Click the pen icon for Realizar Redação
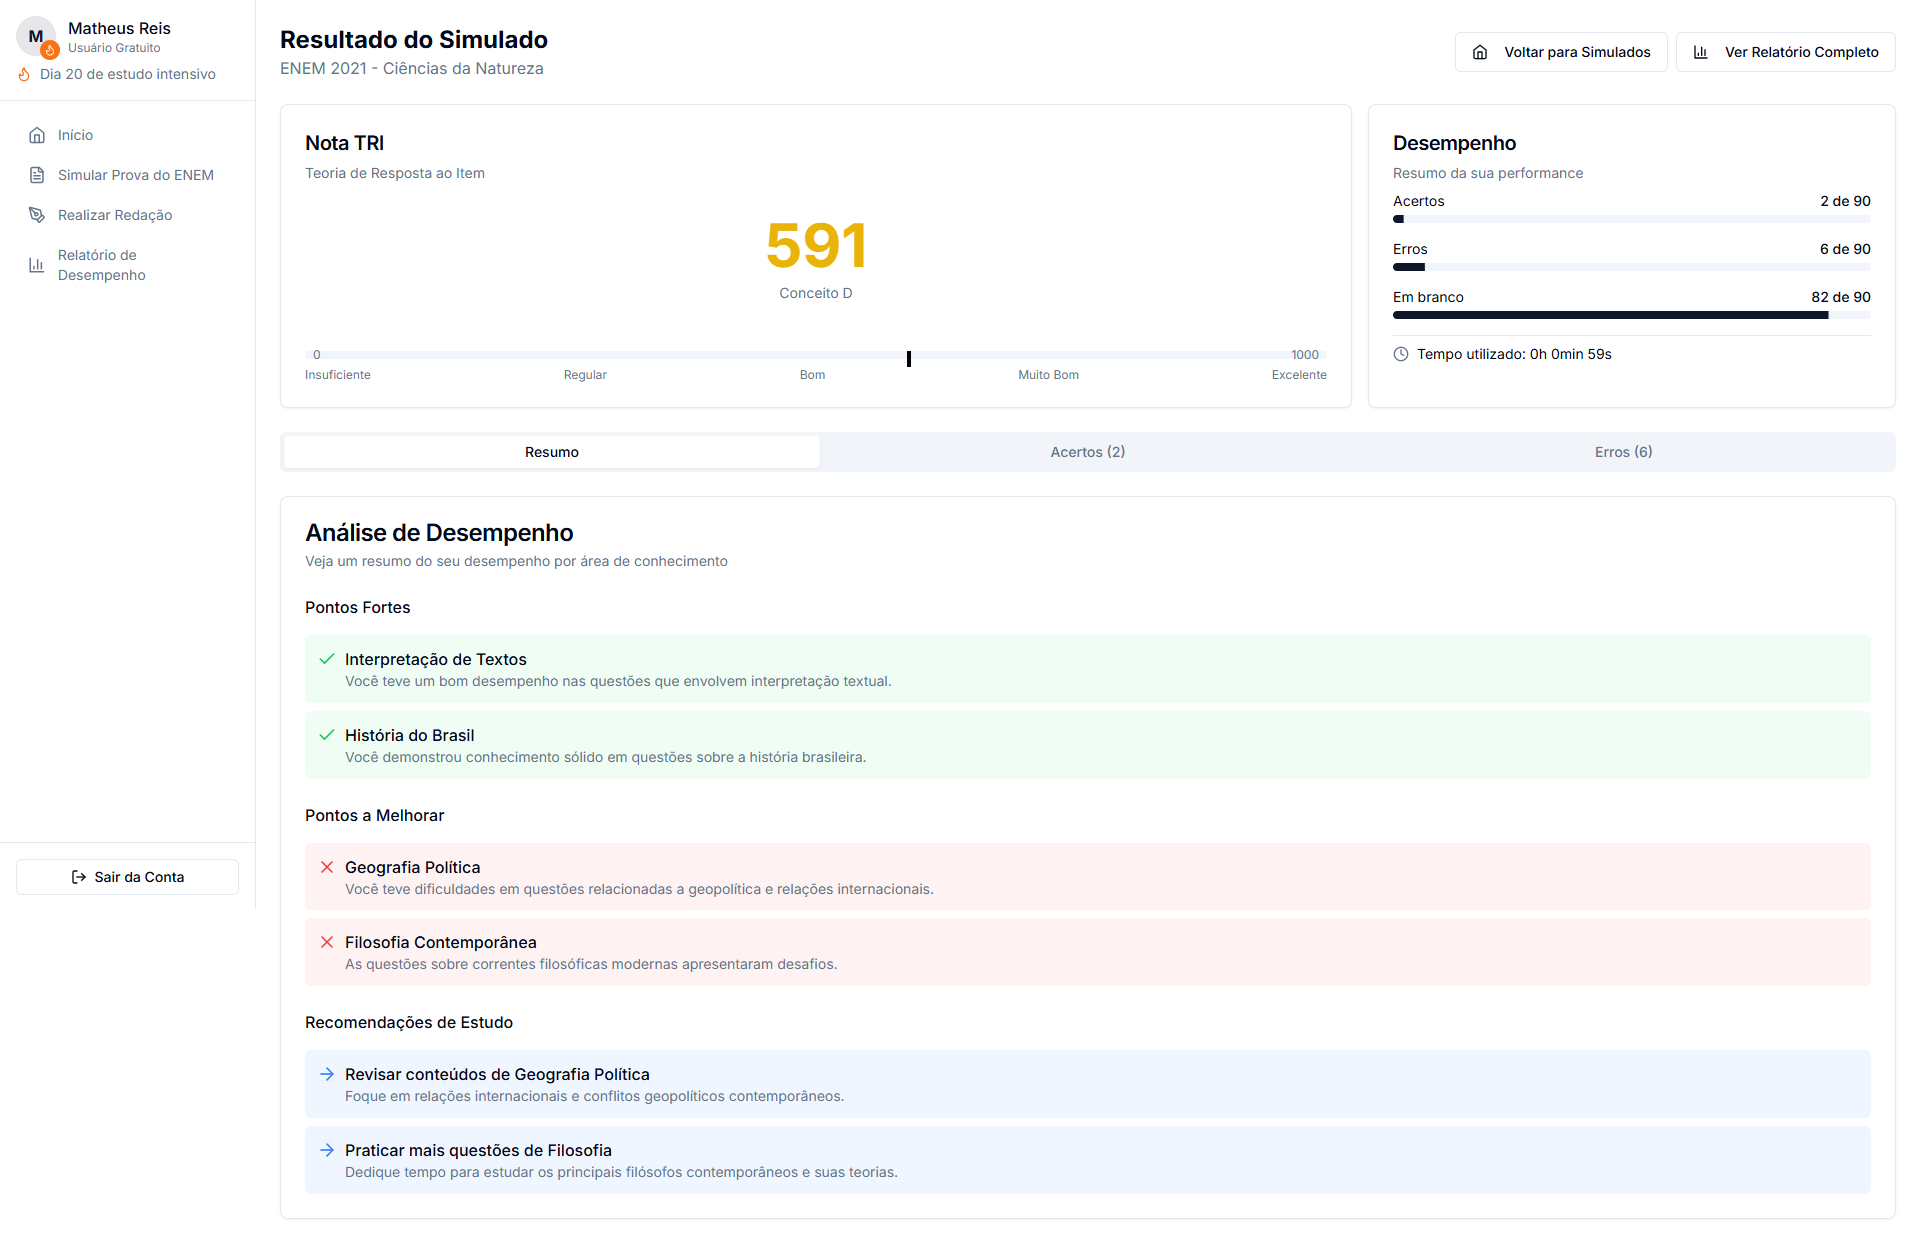Screen dimensions: 1920x1244 37,215
